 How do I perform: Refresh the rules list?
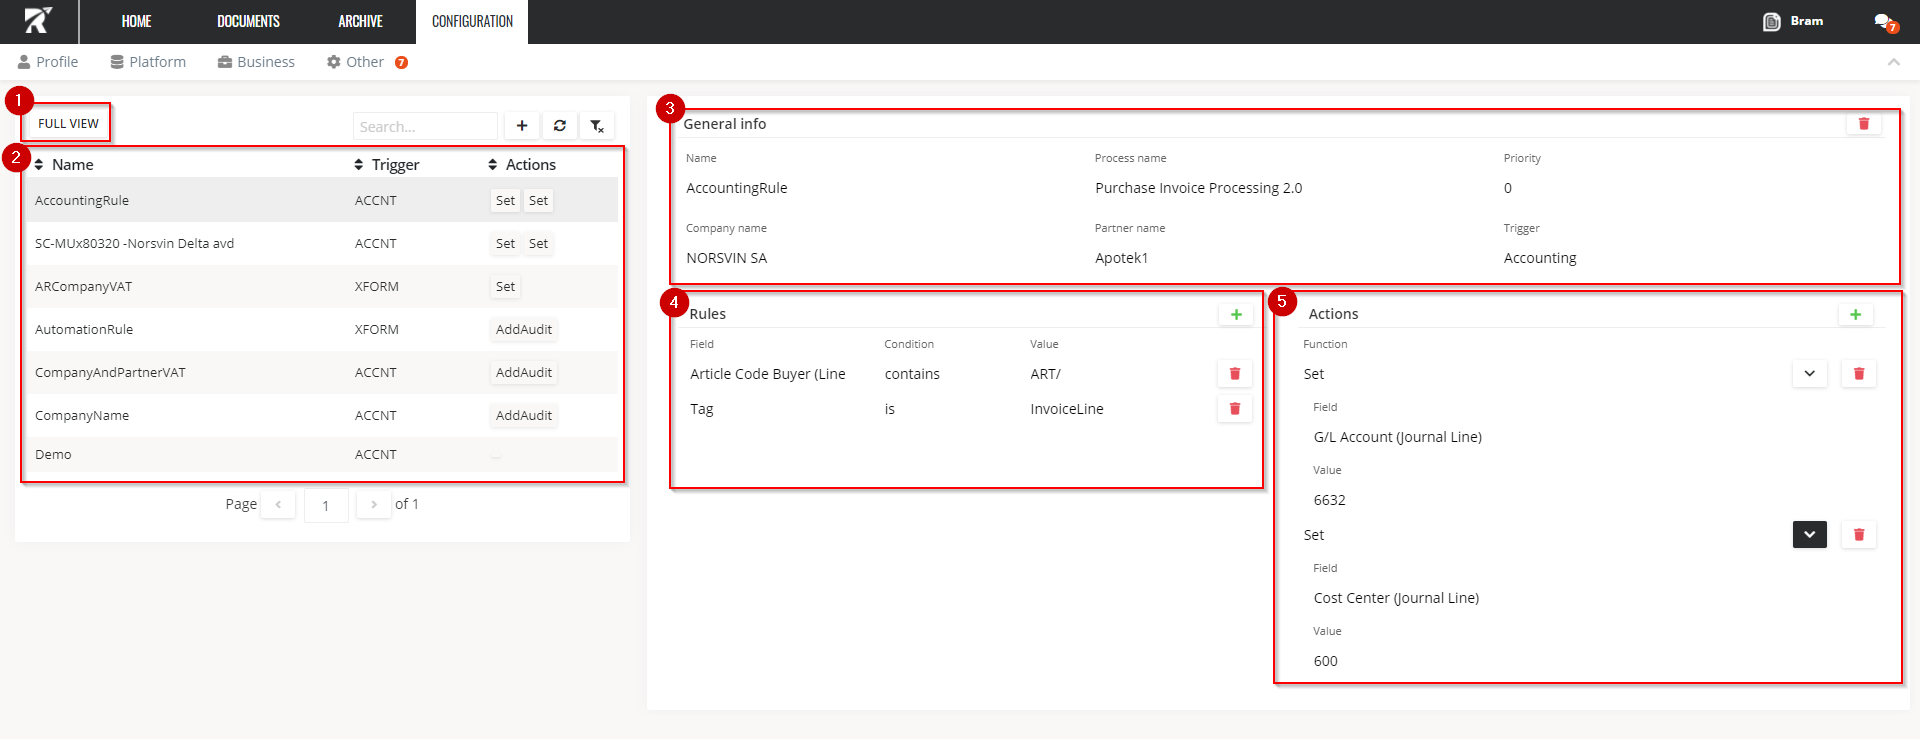pos(559,126)
